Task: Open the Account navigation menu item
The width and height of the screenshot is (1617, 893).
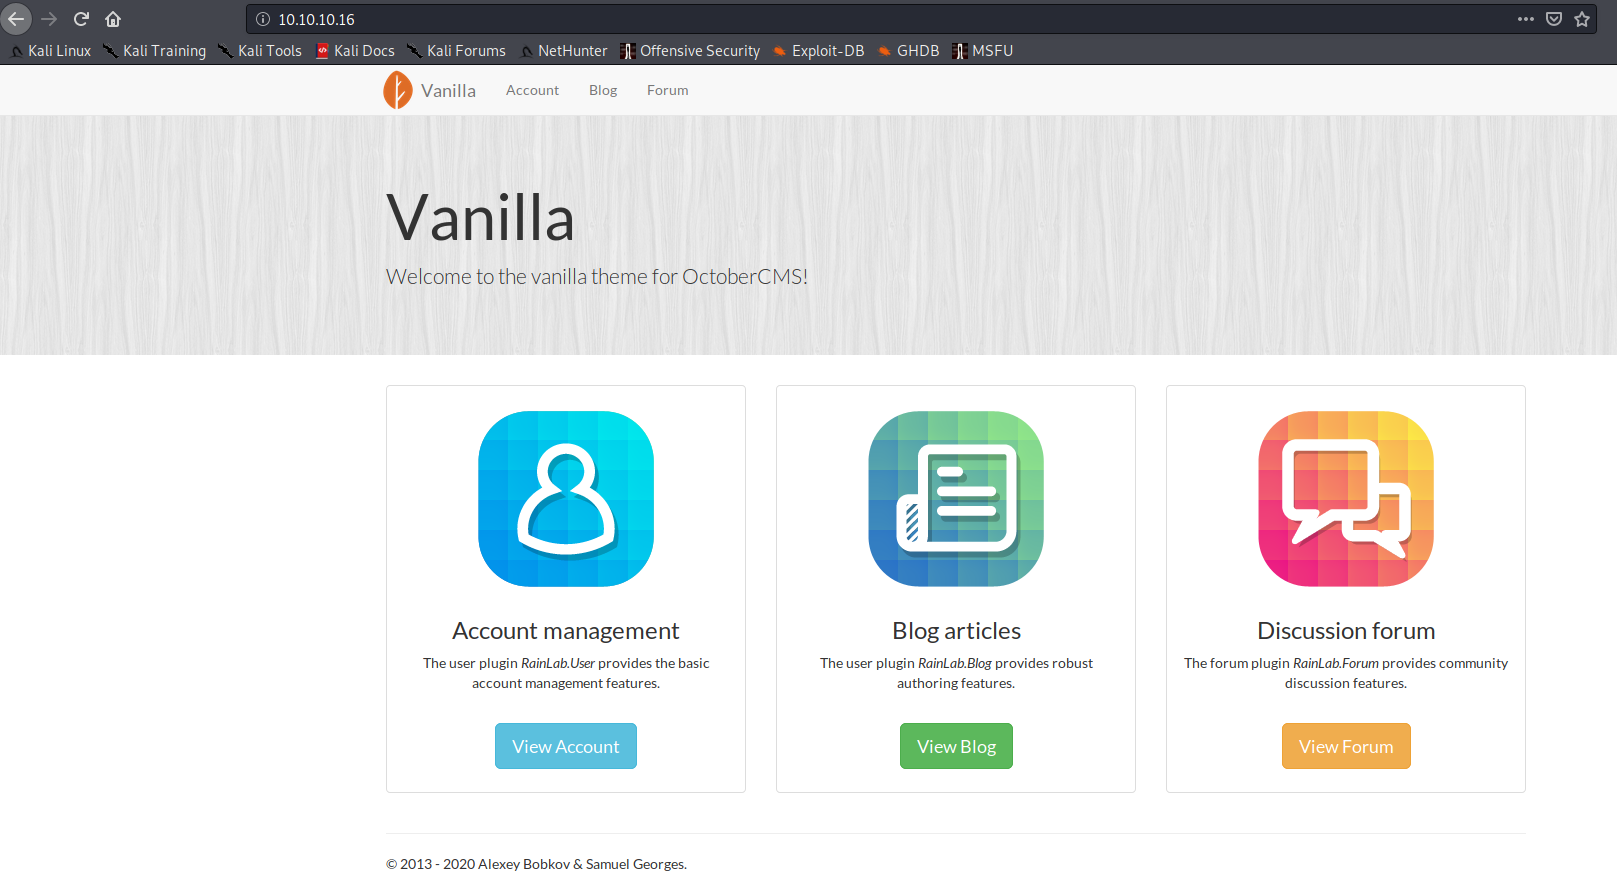Action: coord(532,90)
